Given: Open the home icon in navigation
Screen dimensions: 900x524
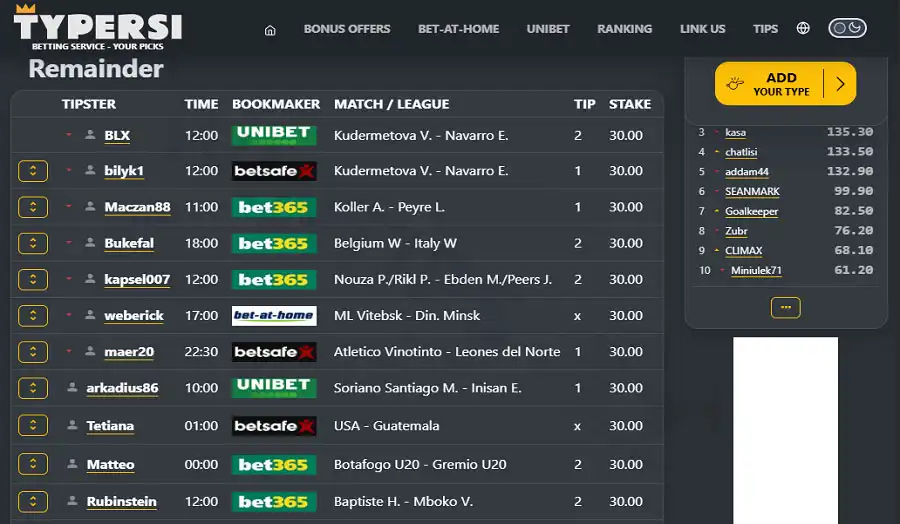Looking at the screenshot, I should coord(270,30).
